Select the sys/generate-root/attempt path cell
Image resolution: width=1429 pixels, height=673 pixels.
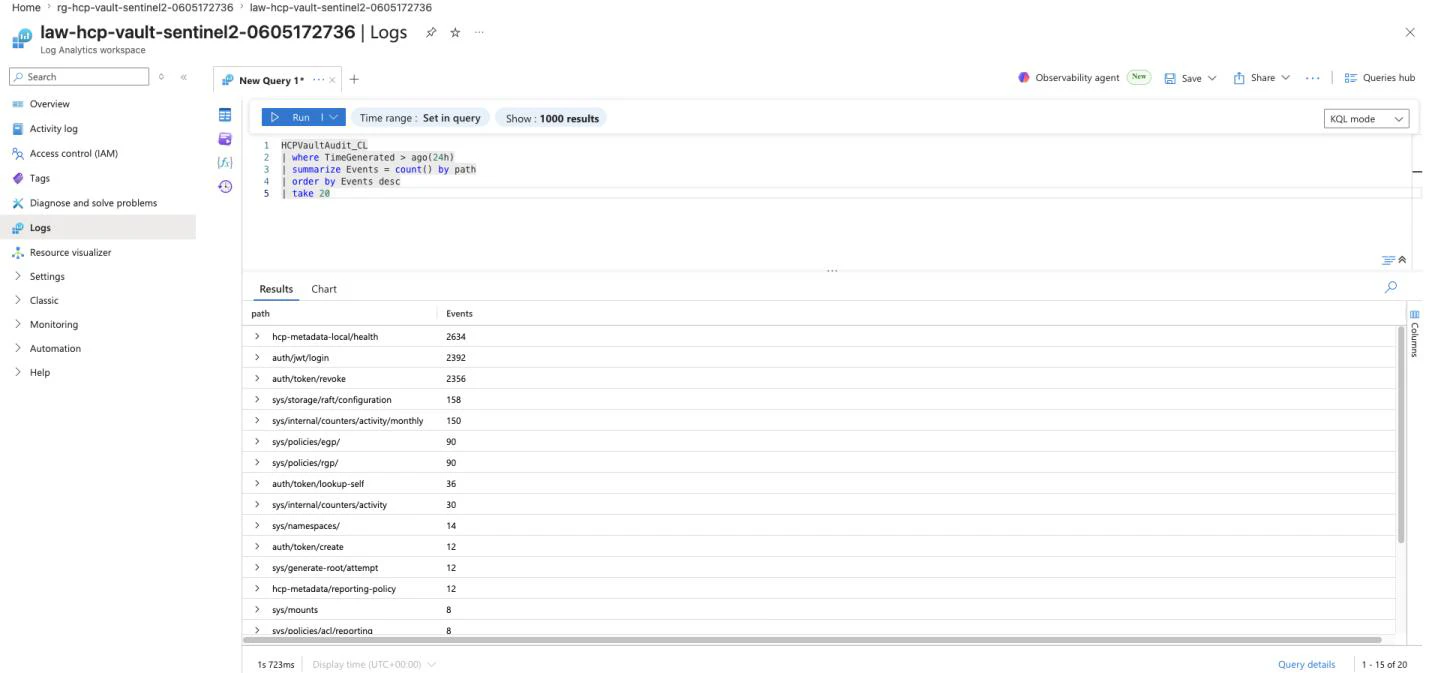(x=325, y=568)
